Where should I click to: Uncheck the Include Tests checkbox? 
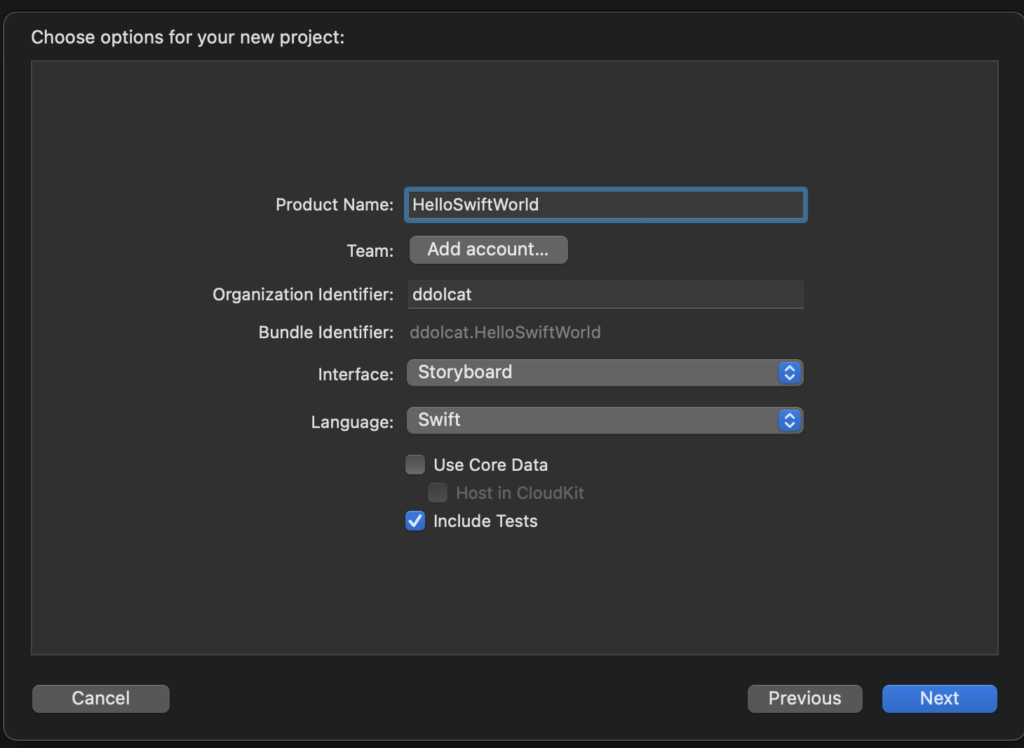tap(415, 521)
